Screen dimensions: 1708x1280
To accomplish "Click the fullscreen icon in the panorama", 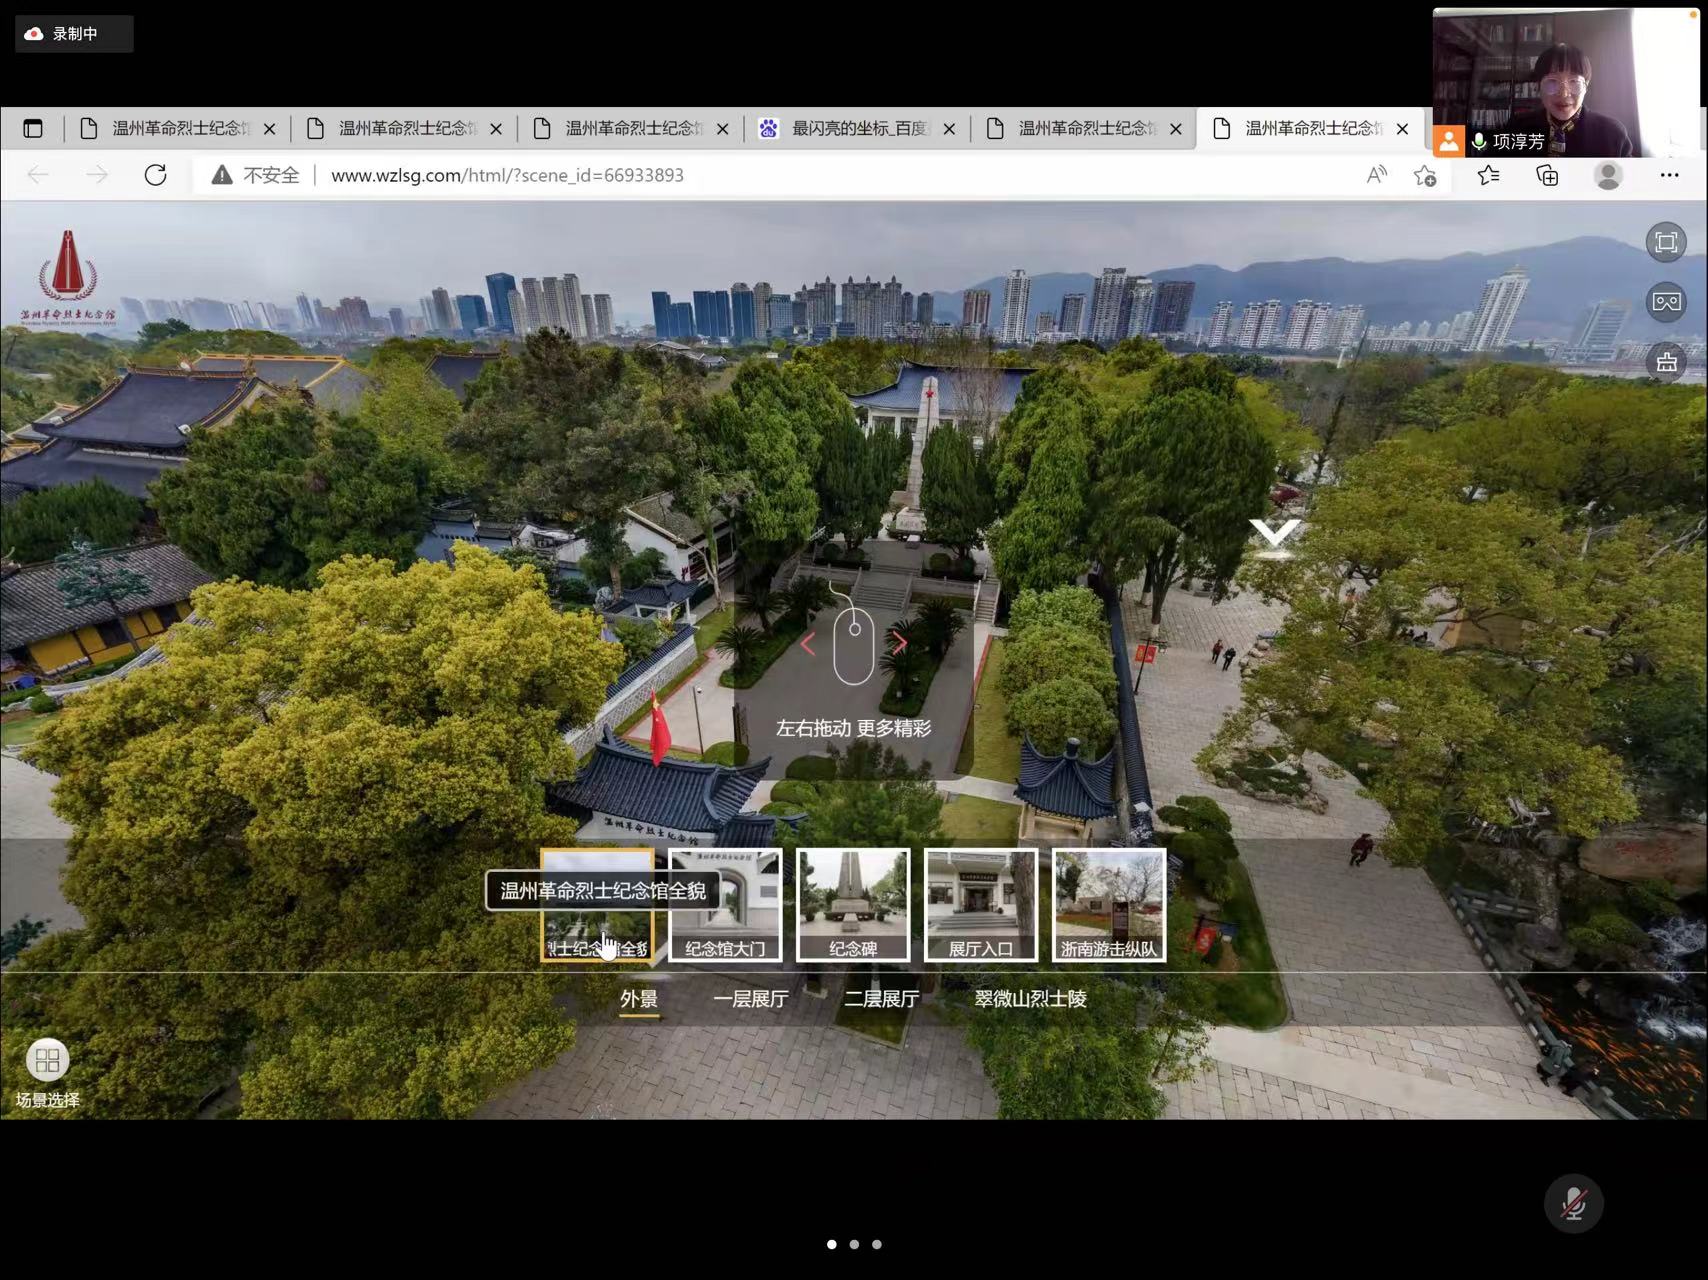I will coord(1666,242).
